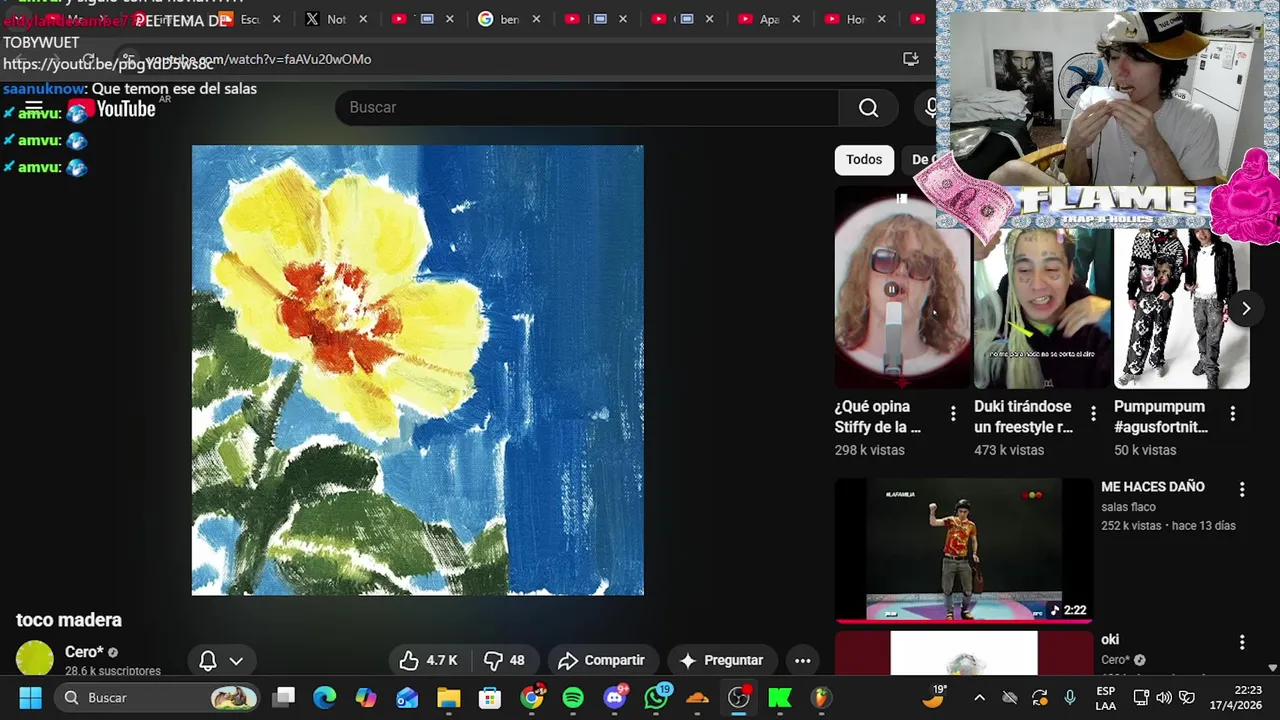The image size is (1280, 720).
Task: Open the Windows Start menu
Action: coord(30,697)
